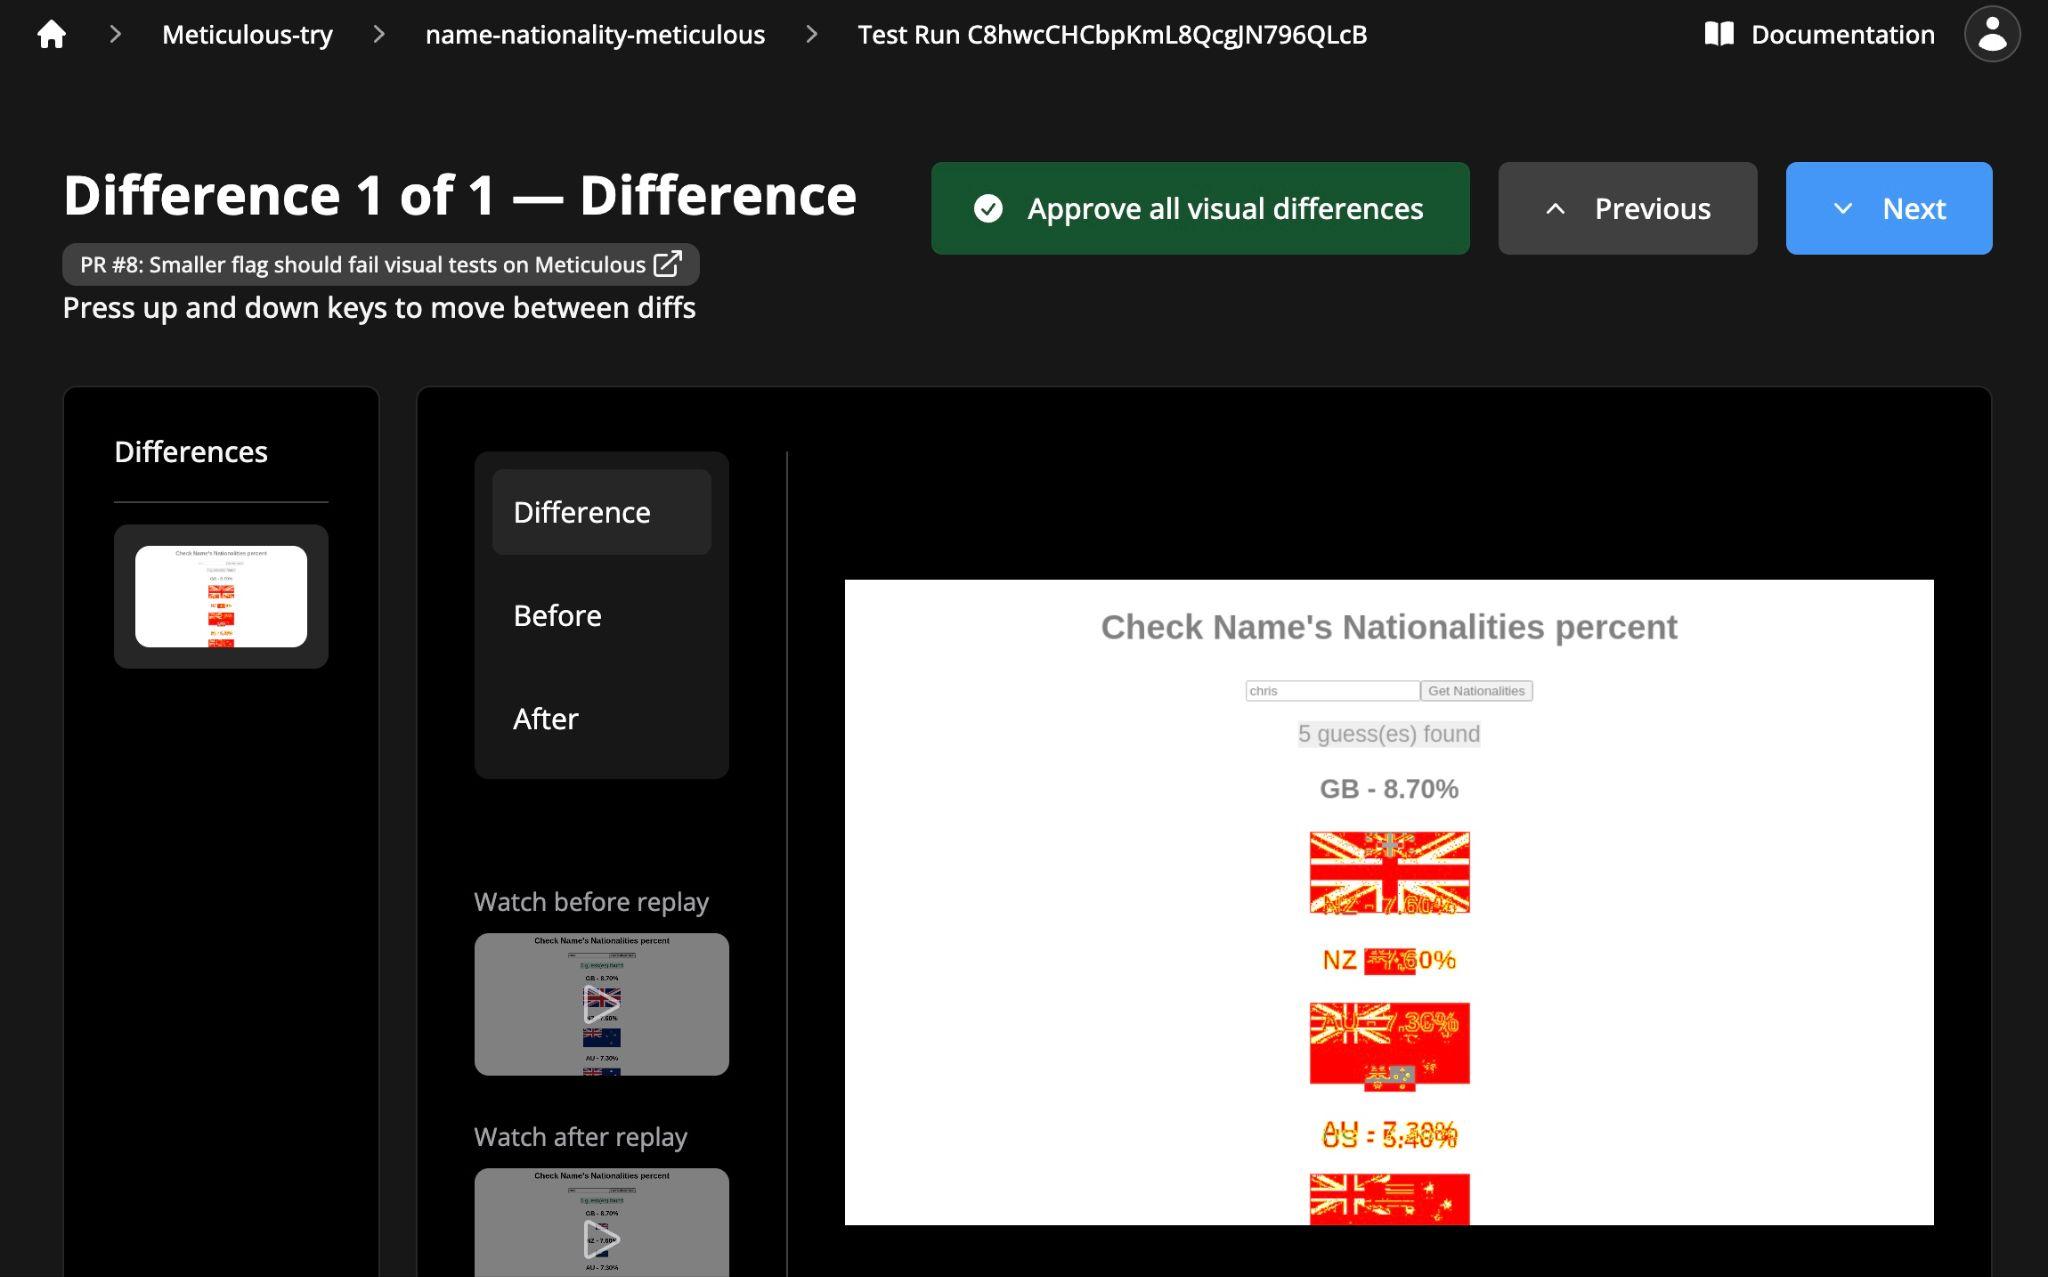Click checkmark icon on Approve button
2048x1277 pixels.
click(x=988, y=209)
